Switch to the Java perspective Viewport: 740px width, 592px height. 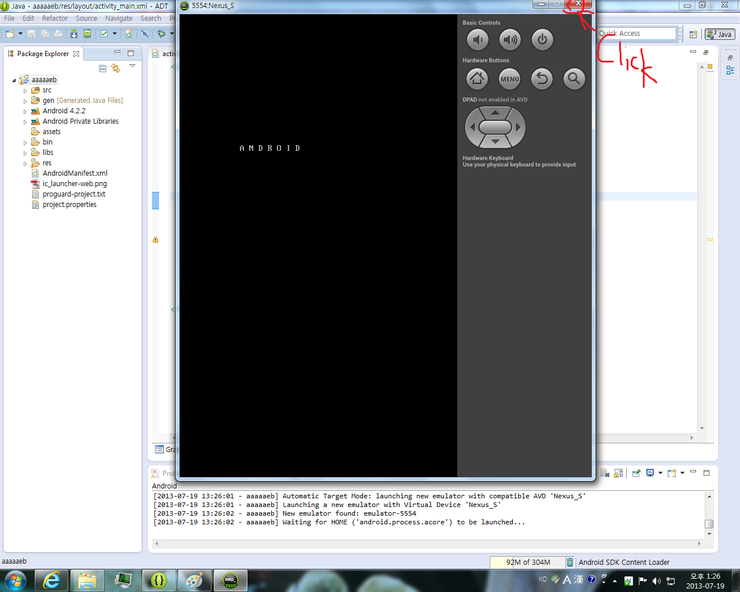(x=719, y=34)
